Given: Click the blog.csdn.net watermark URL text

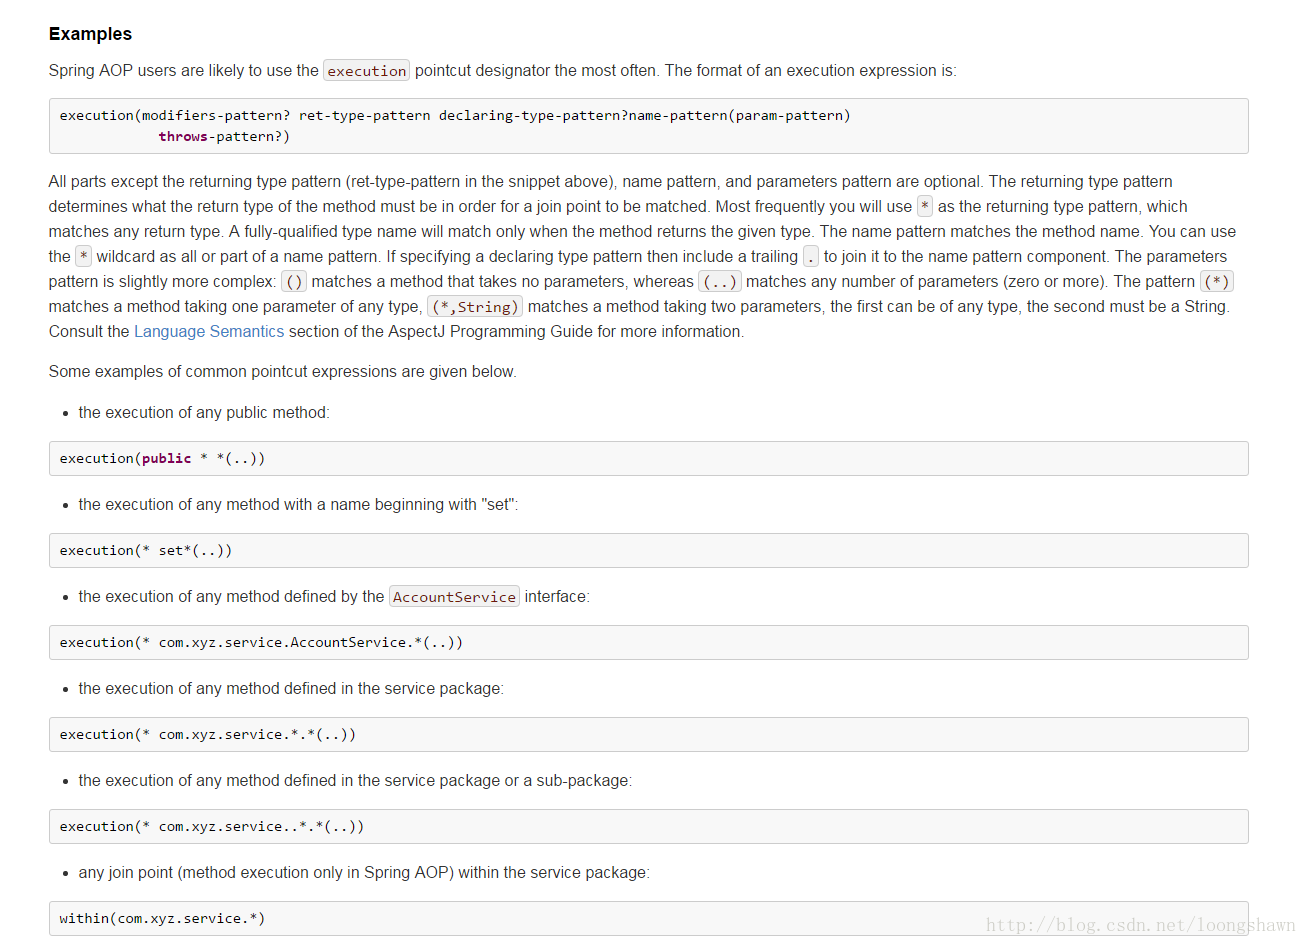Looking at the screenshot, I should tap(1140, 925).
